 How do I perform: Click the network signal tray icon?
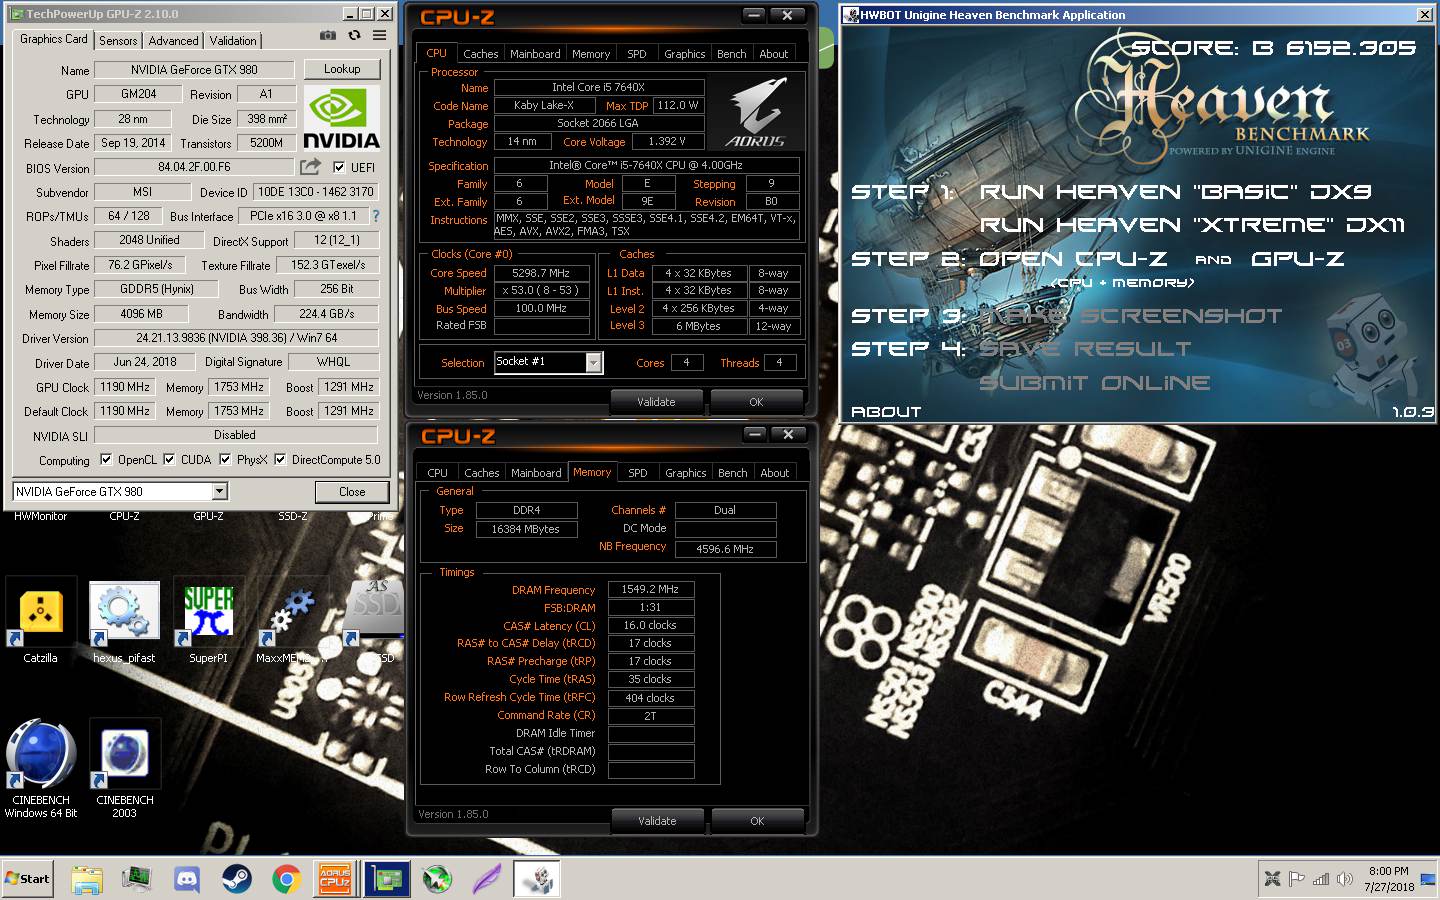click(x=1321, y=879)
